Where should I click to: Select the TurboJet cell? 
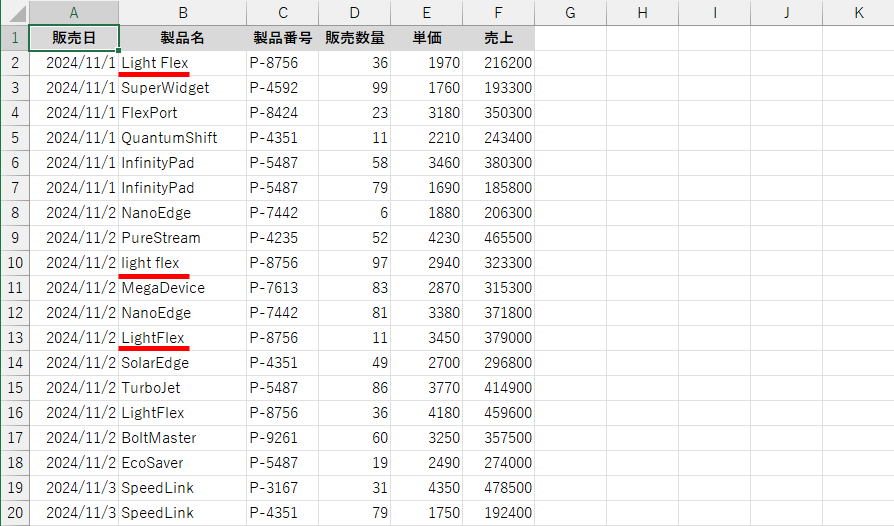click(182, 388)
